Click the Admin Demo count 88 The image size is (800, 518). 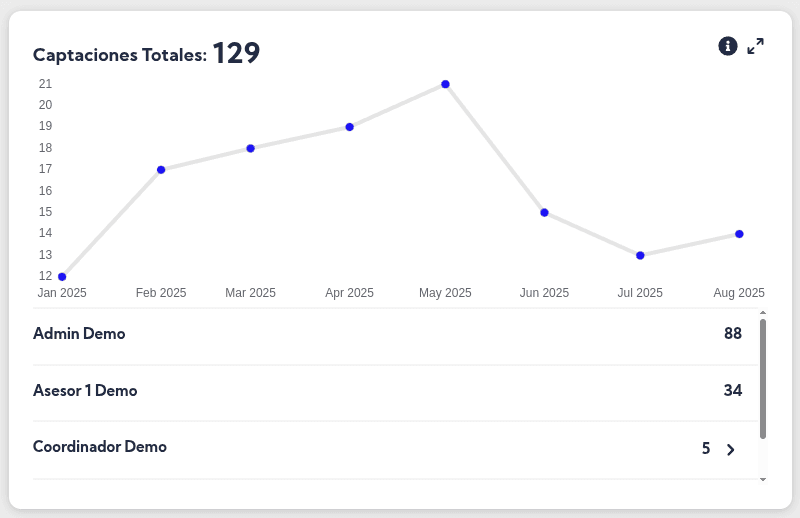[733, 334]
